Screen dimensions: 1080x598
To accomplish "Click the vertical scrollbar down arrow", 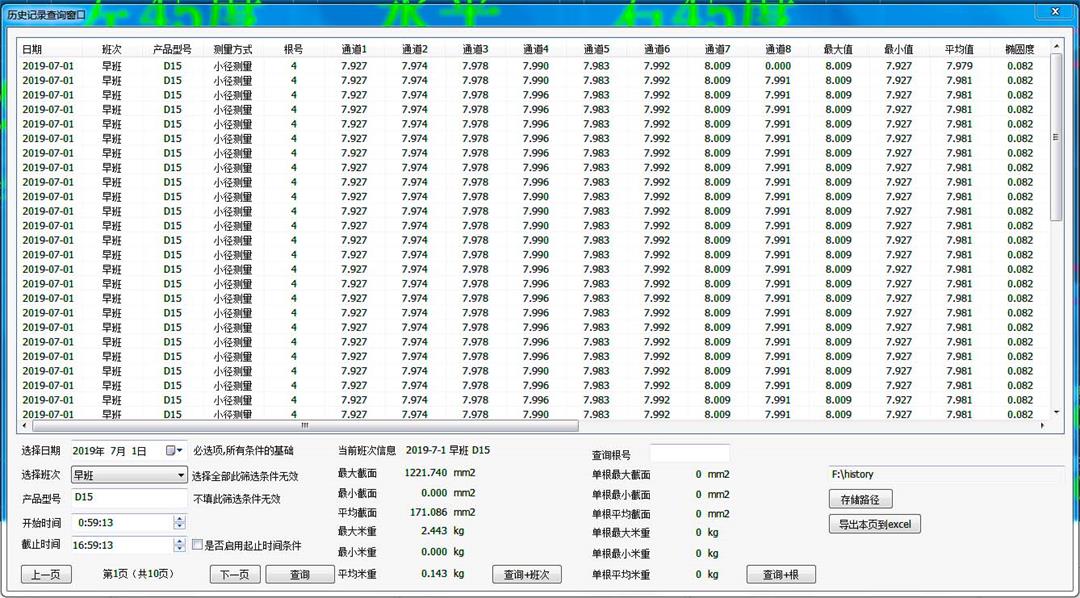I will pyautogui.click(x=1057, y=414).
